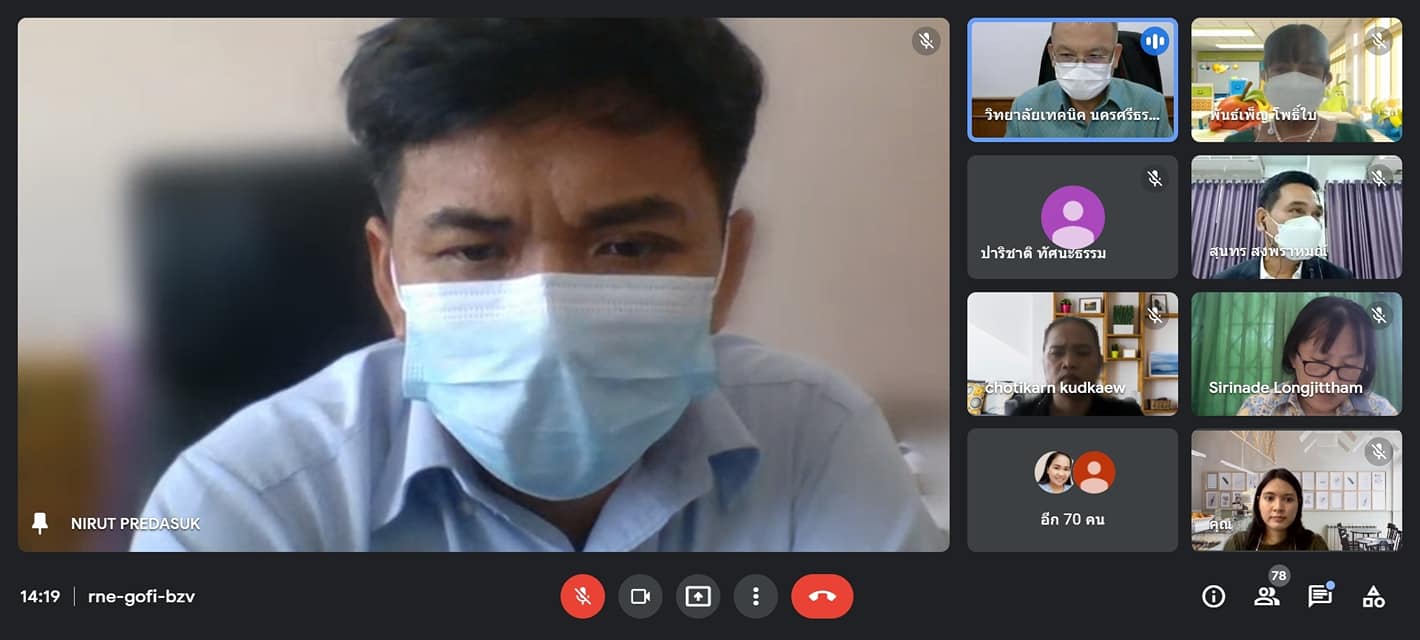The height and width of the screenshot is (640, 1420).
Task: Select the สุนทร participant video tile
Action: [x=1296, y=217]
